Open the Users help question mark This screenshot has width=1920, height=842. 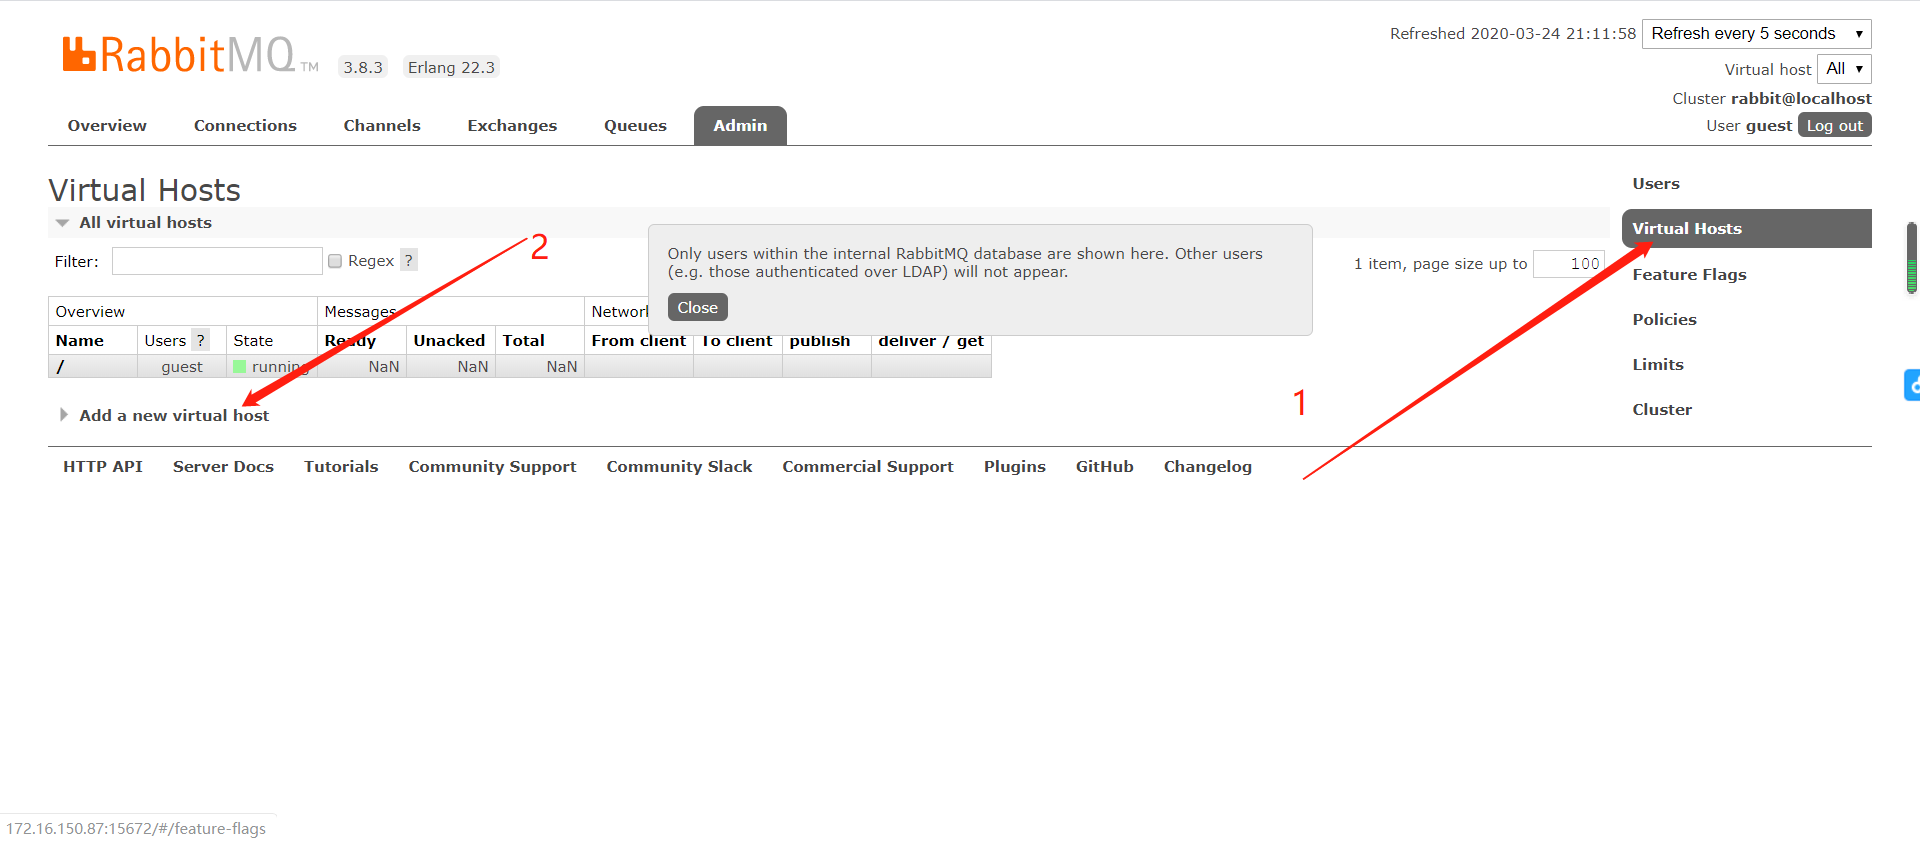201,340
